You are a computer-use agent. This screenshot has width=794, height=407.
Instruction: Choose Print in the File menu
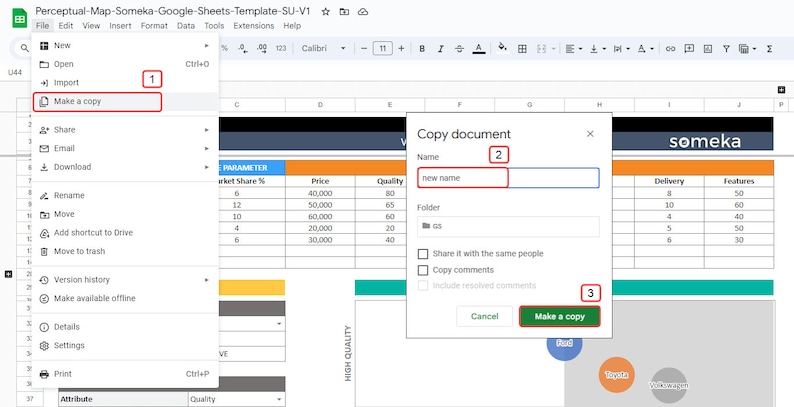click(x=125, y=374)
